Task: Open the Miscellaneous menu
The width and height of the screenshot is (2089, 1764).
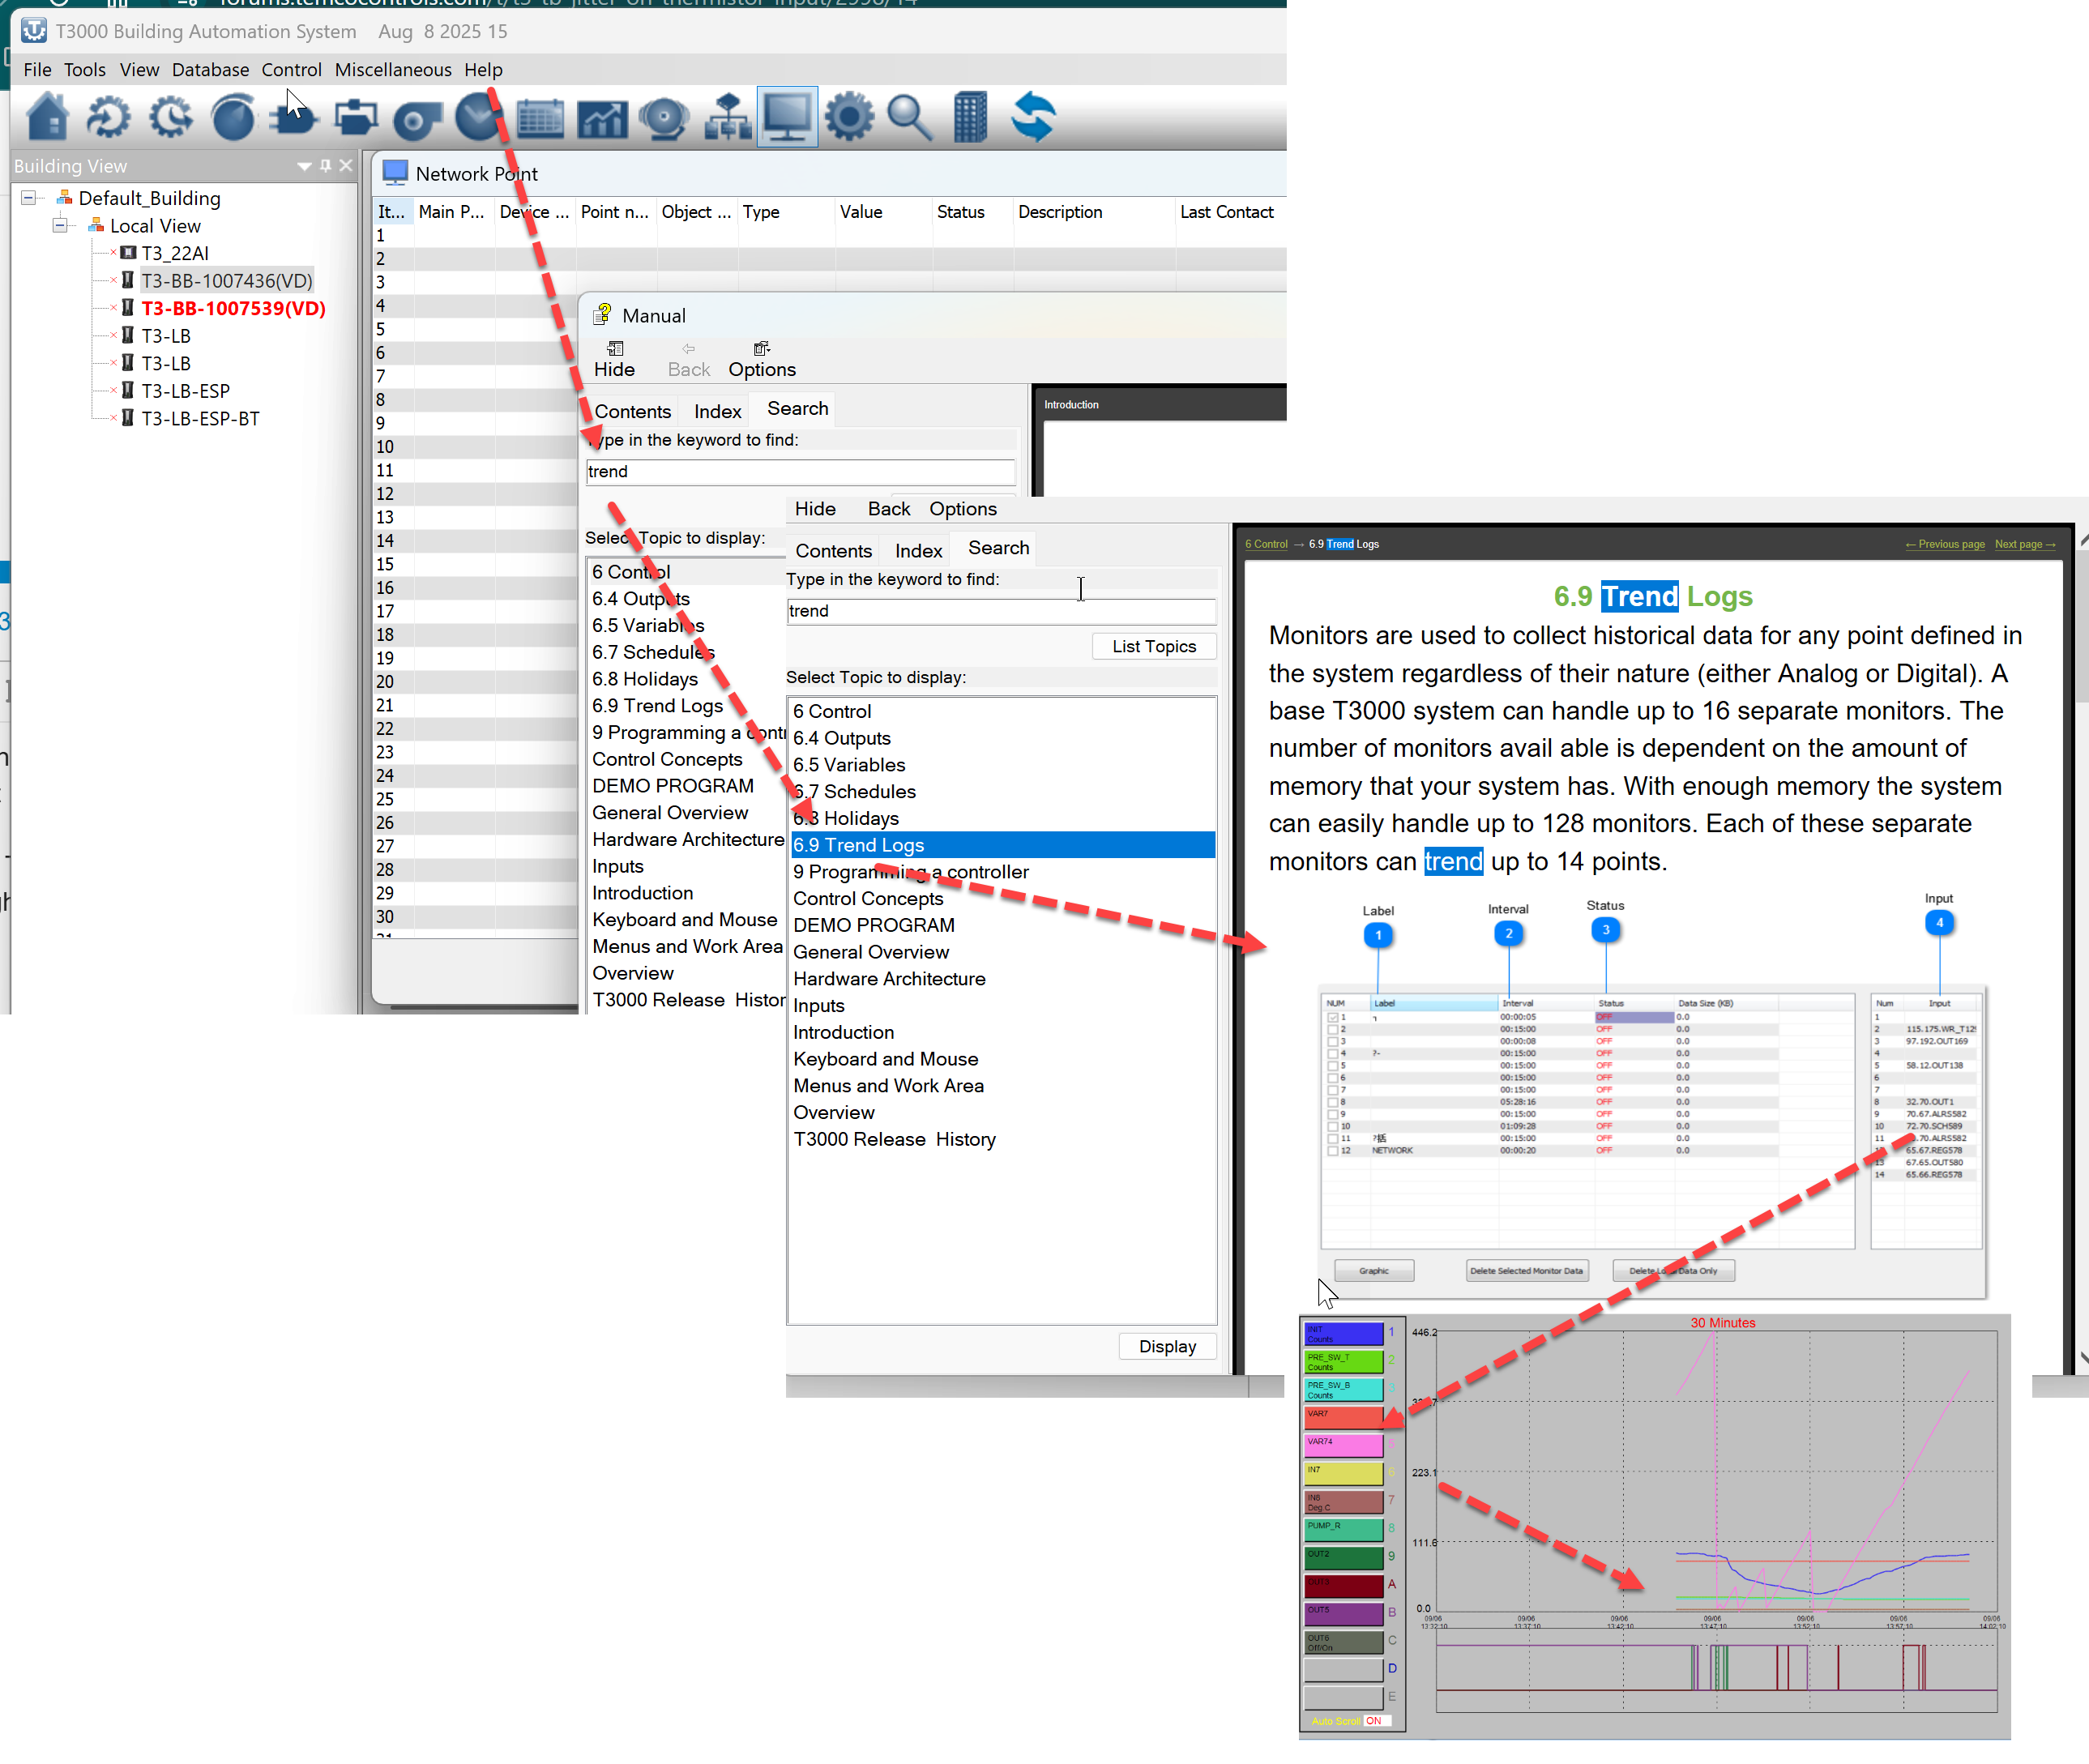Action: tap(393, 70)
